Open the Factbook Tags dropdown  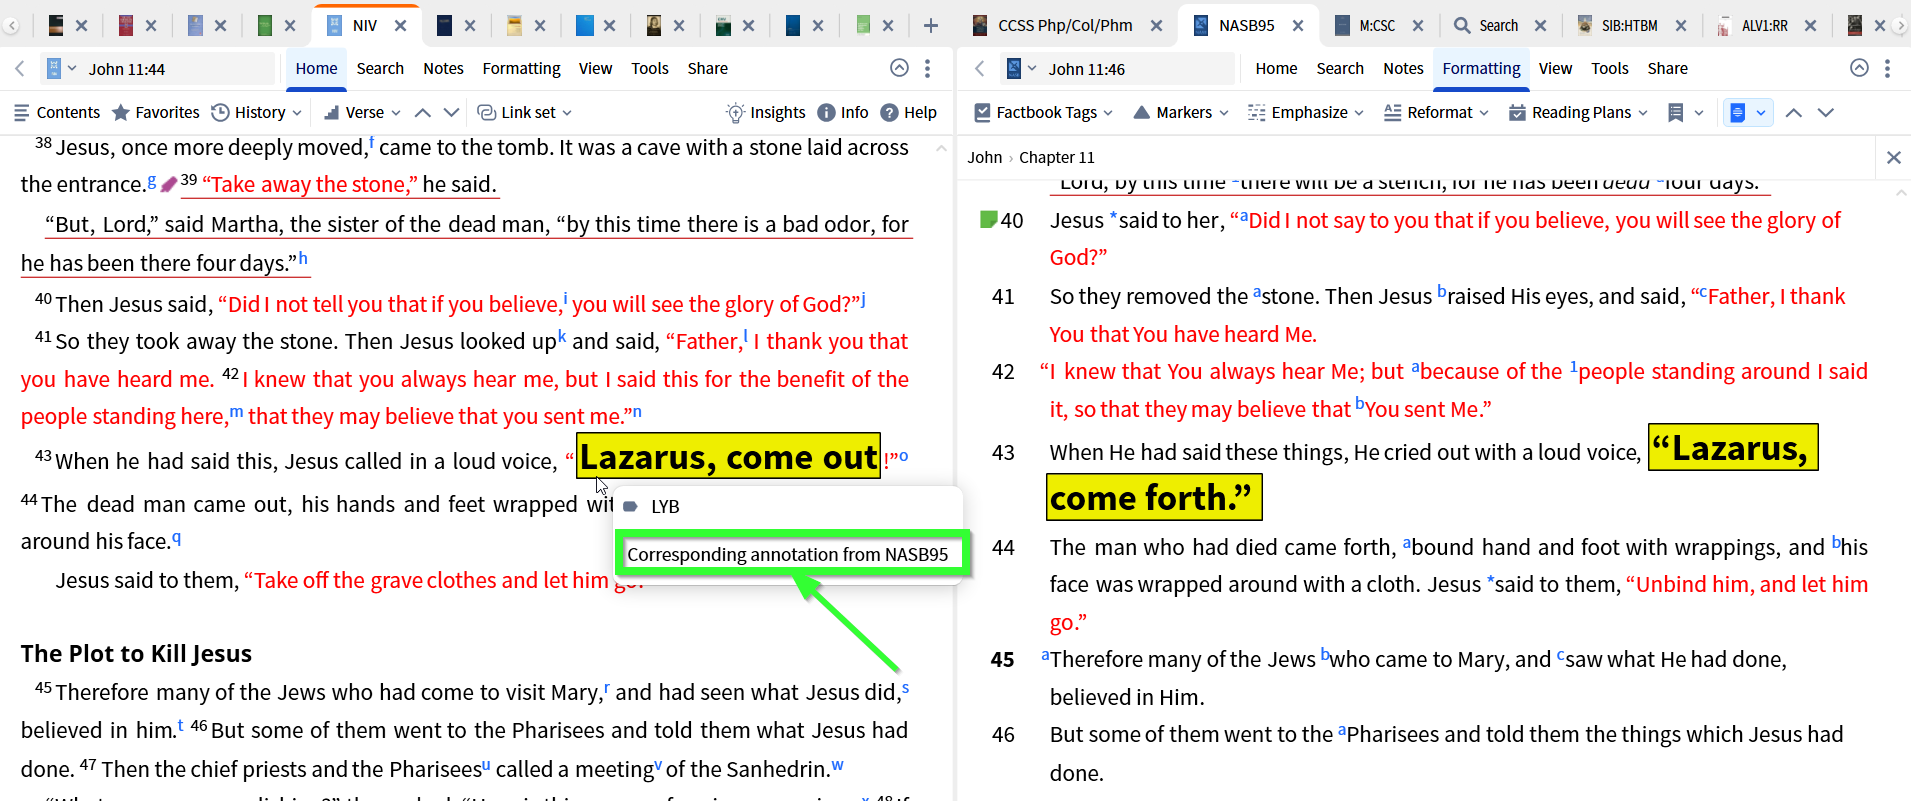tap(1043, 112)
